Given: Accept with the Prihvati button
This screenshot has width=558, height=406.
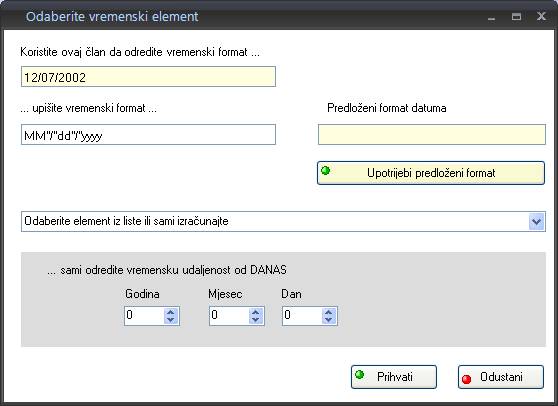Looking at the screenshot, I should tap(394, 377).
